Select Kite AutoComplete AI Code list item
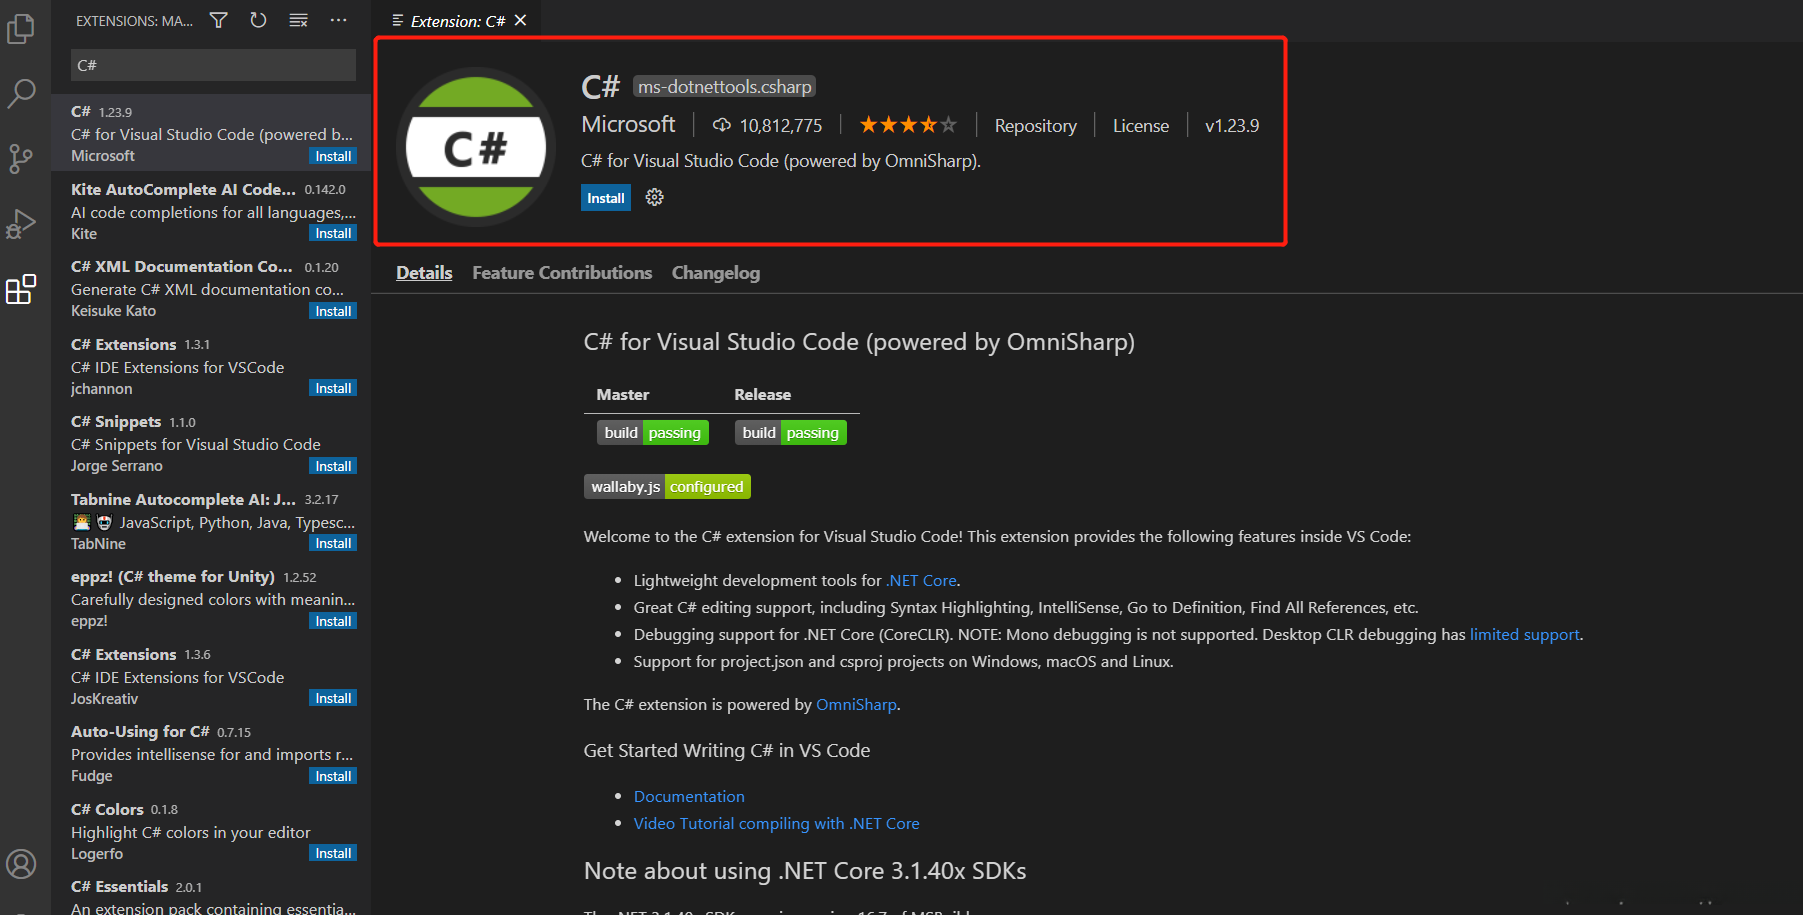 (x=211, y=211)
